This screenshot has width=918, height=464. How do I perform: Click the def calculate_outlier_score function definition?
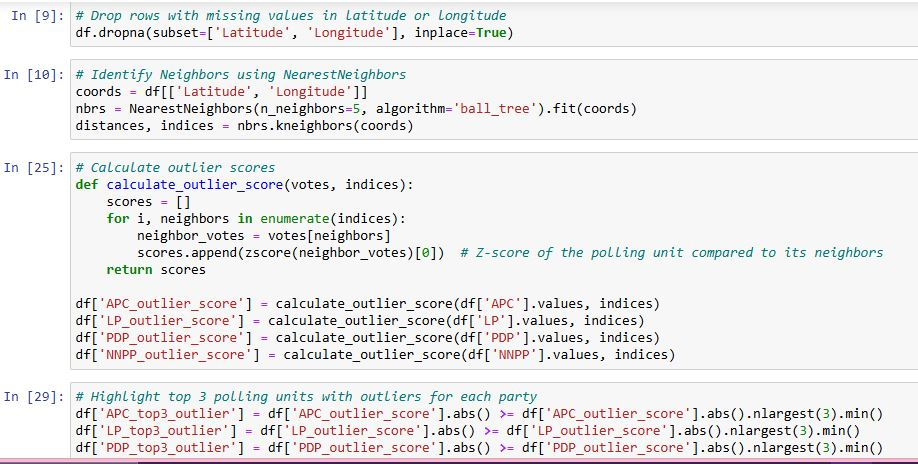pos(244,185)
